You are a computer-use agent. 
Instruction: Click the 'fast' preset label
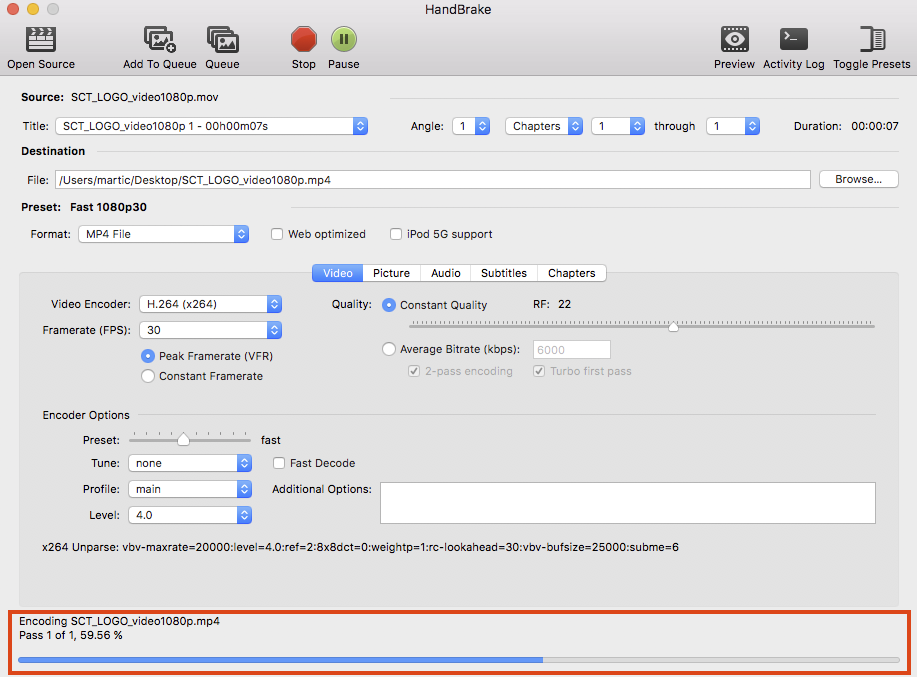coord(270,440)
